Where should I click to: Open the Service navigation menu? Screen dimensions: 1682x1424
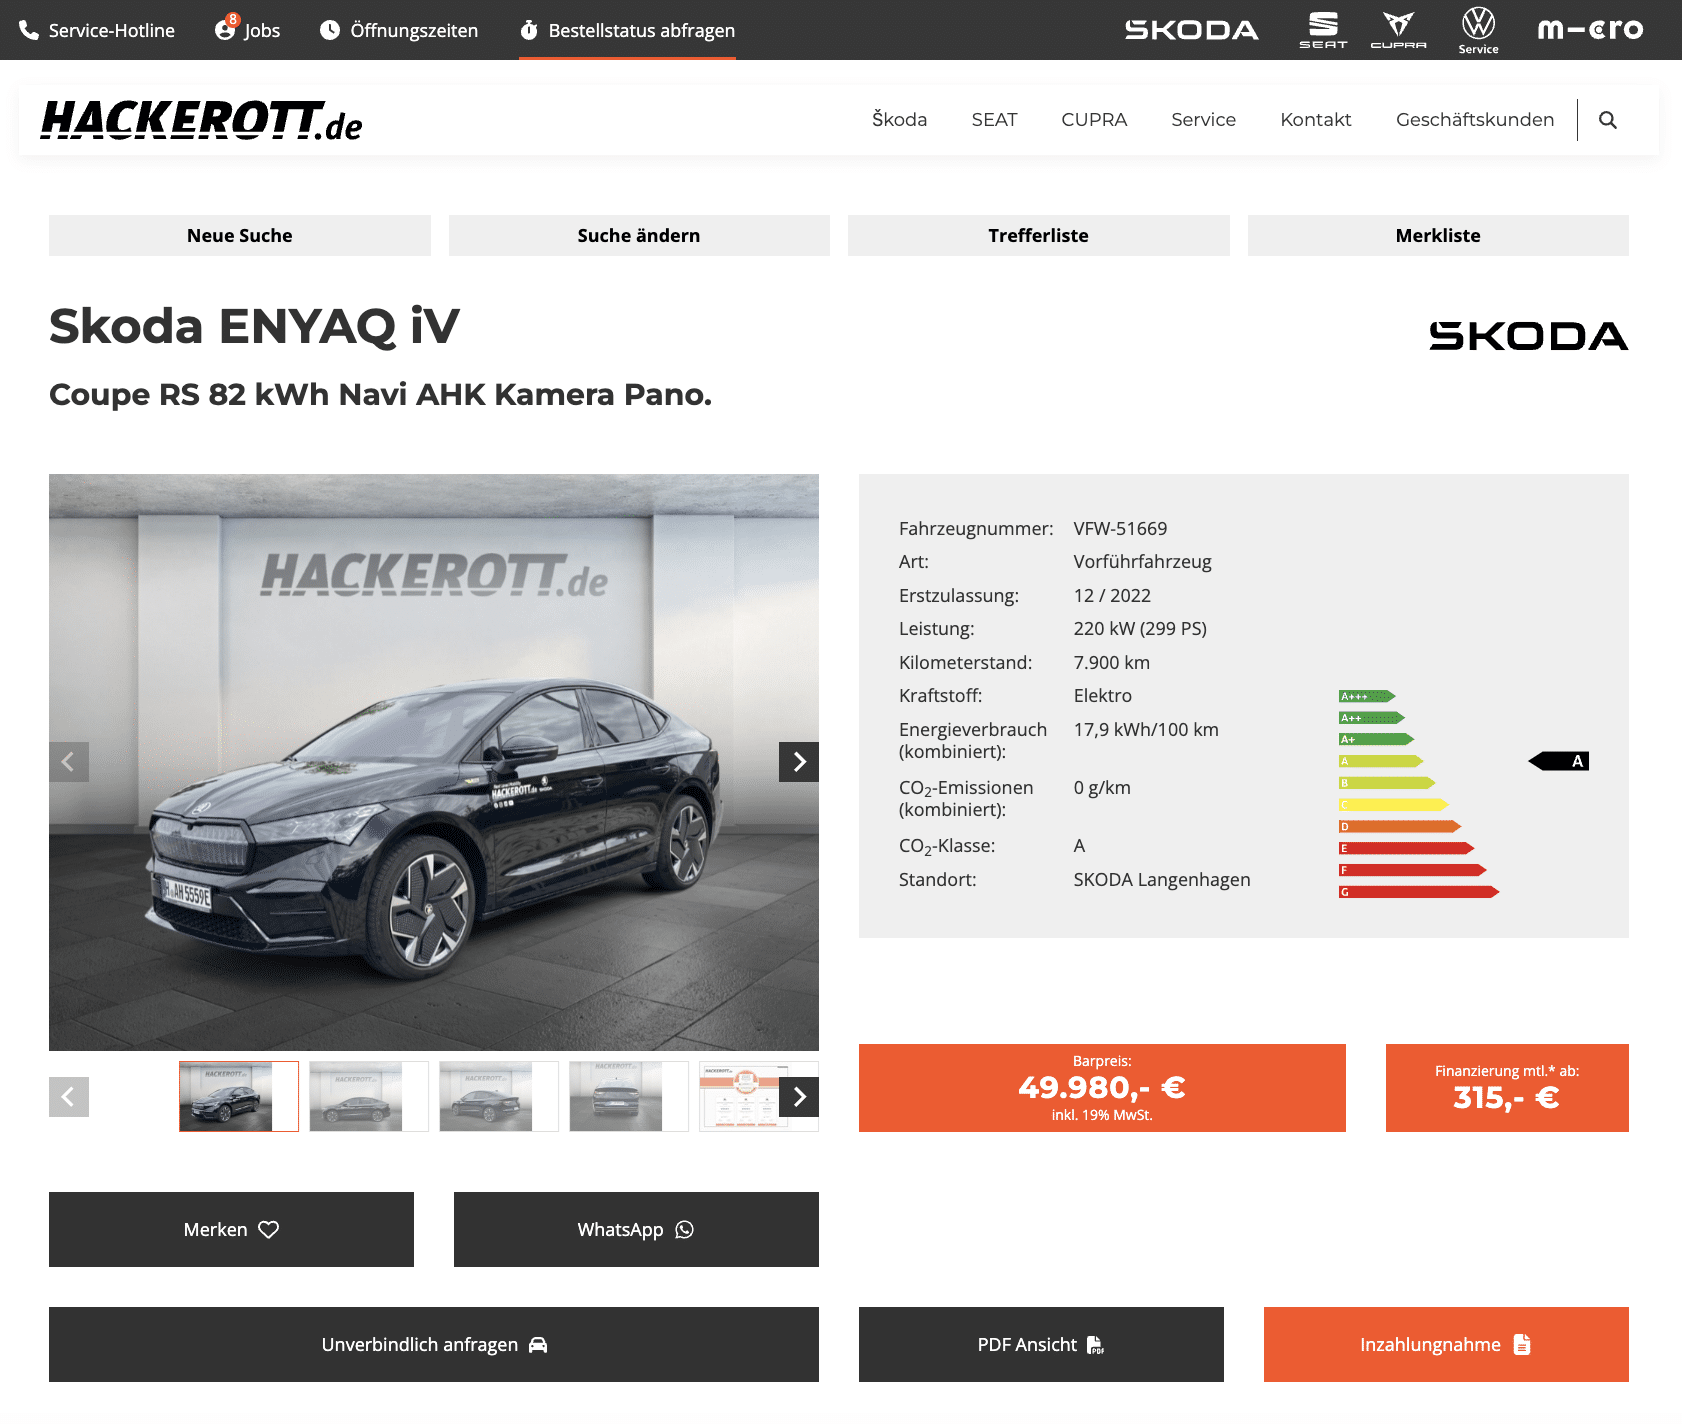coord(1203,120)
